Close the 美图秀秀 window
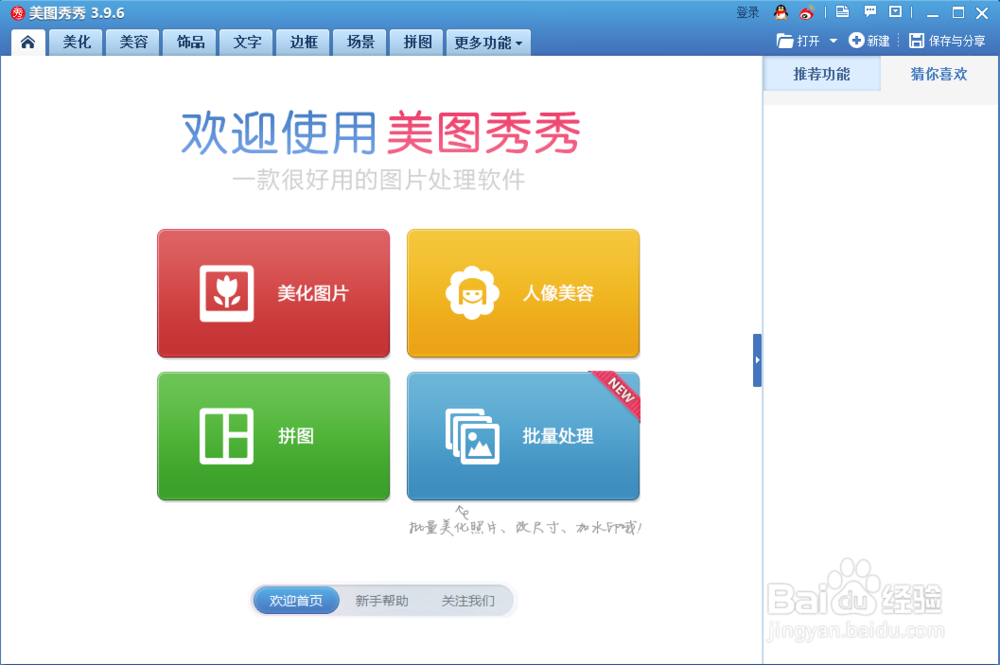 click(982, 13)
